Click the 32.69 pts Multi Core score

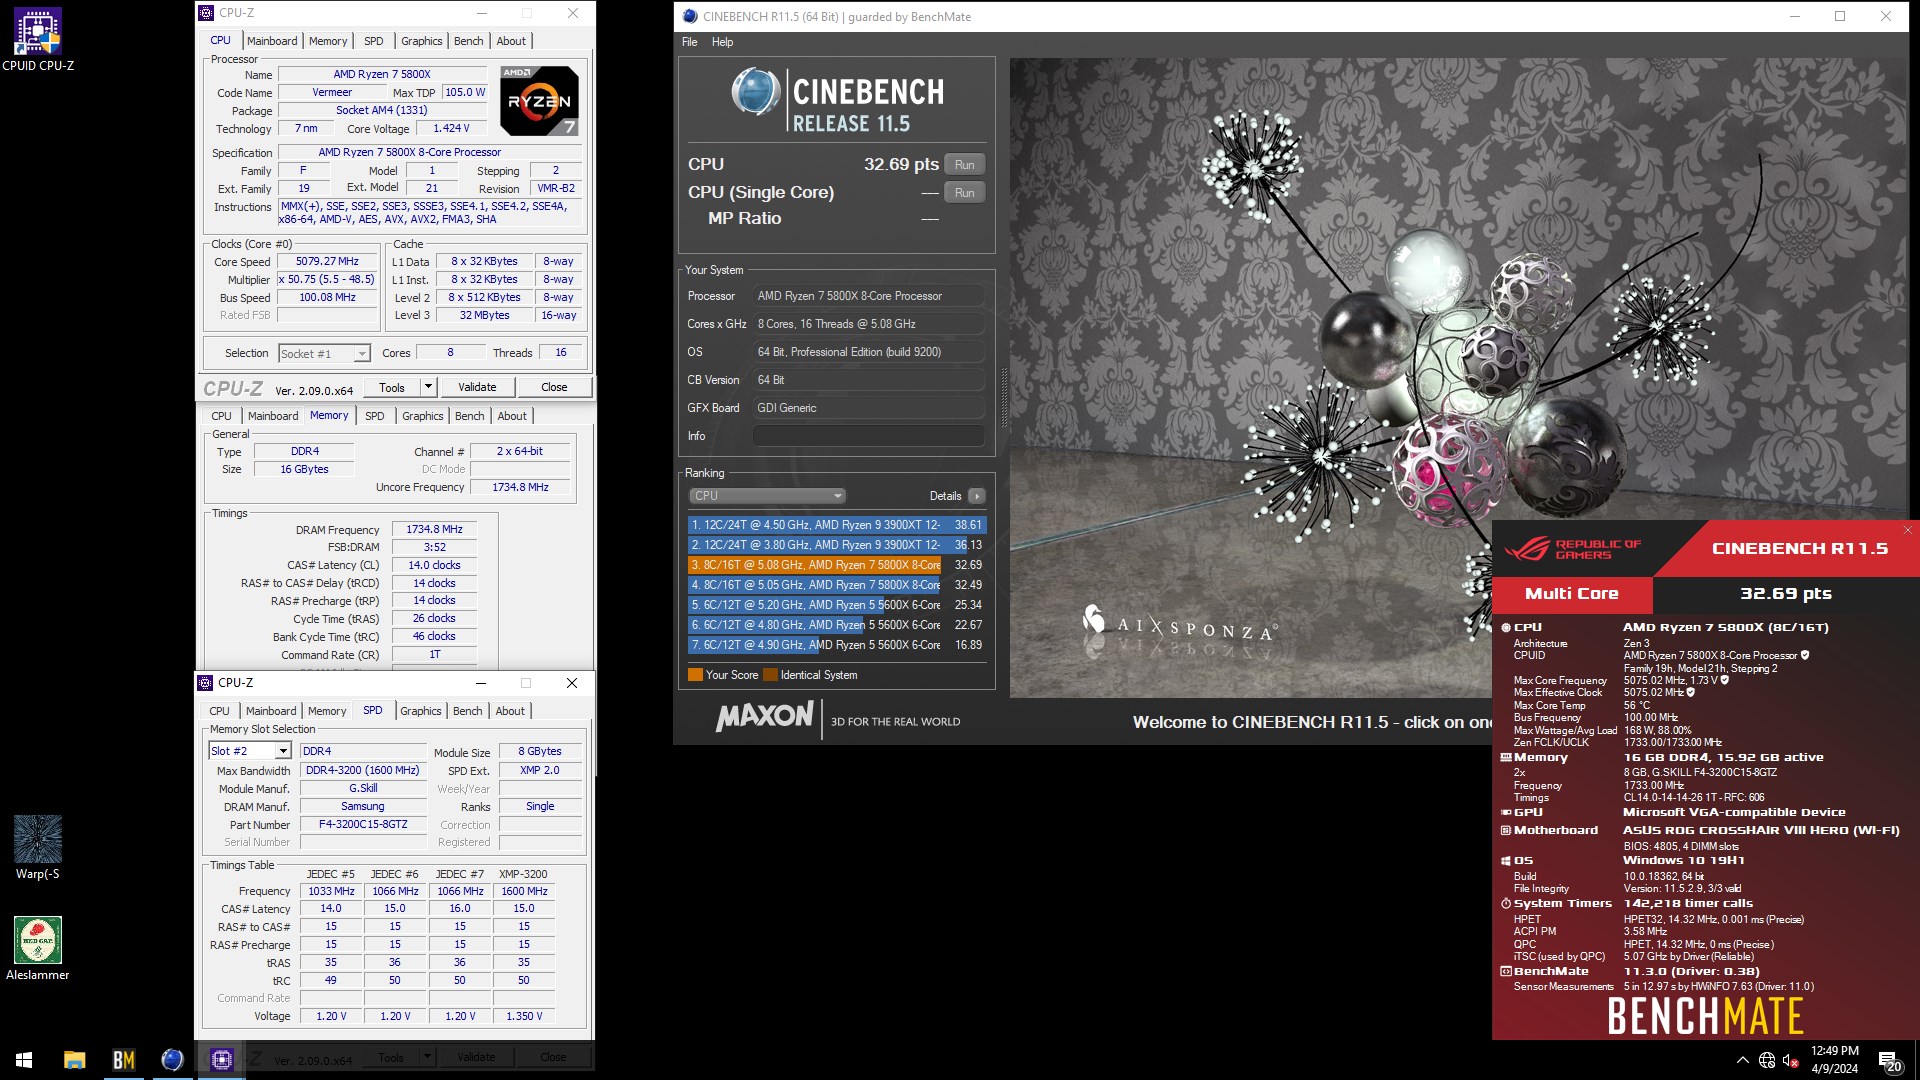(x=1785, y=594)
